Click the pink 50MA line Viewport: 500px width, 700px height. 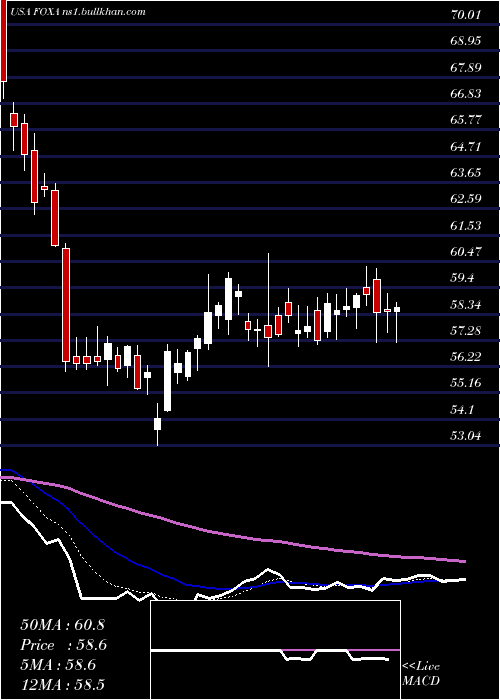[x=232, y=534]
